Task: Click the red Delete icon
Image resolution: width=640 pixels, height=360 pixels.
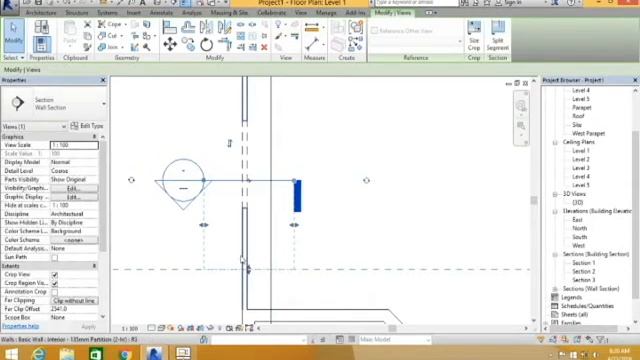Action: pyautogui.click(x=264, y=47)
